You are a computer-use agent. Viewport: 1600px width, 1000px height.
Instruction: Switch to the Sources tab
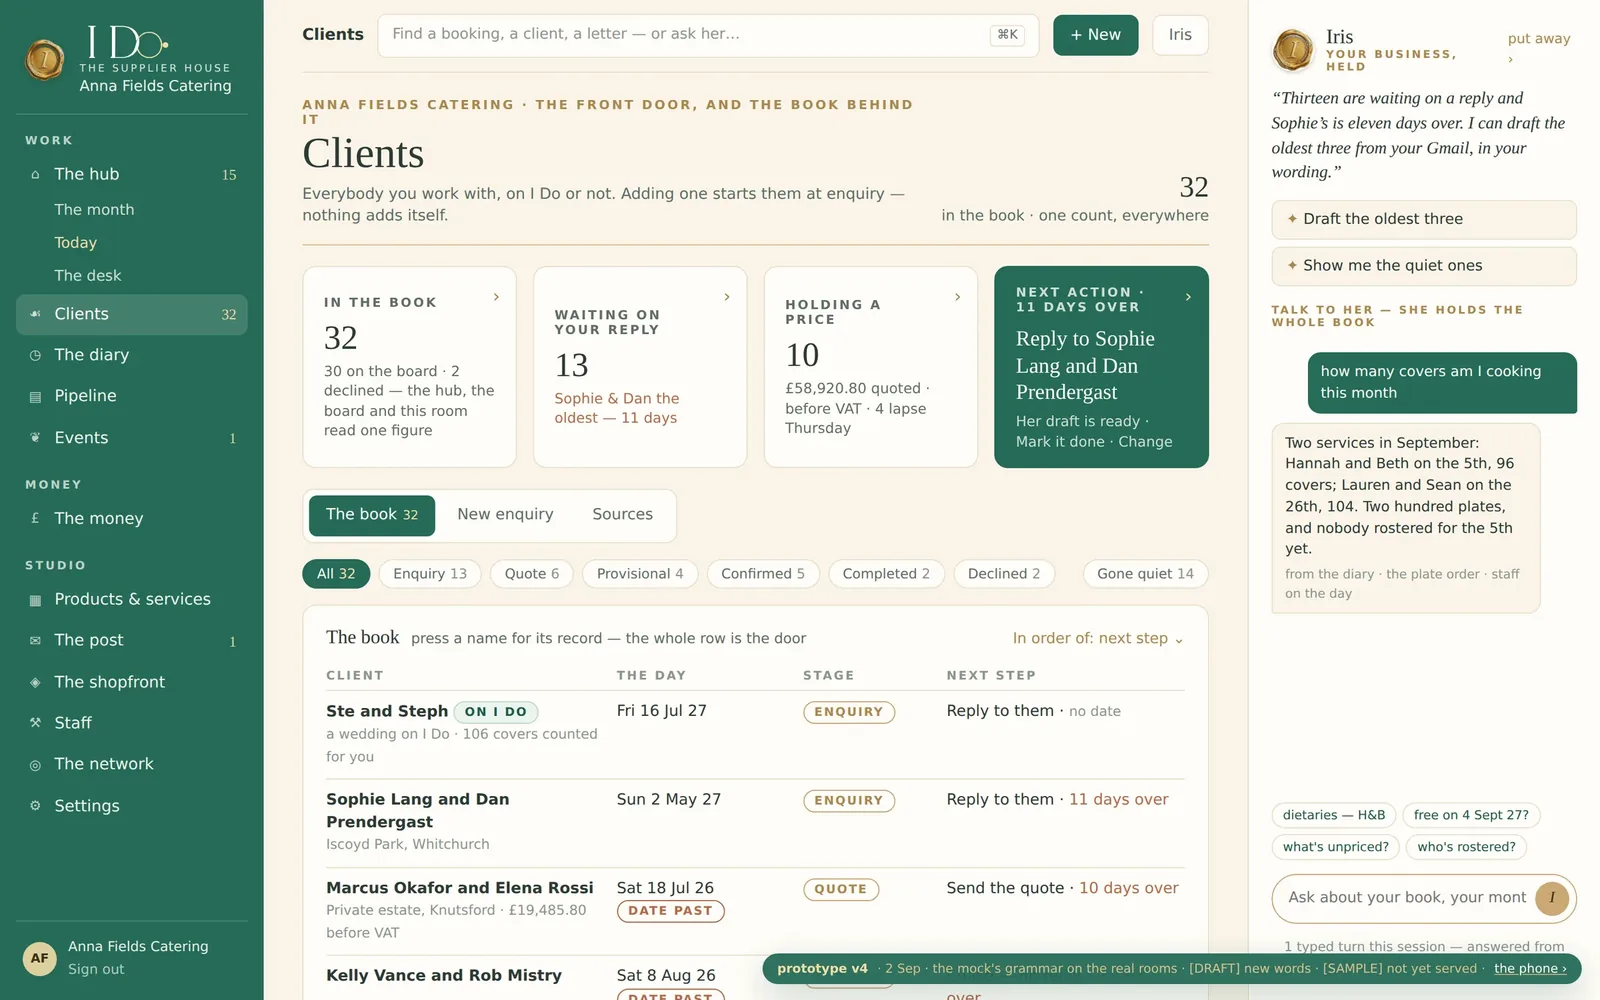pos(622,514)
